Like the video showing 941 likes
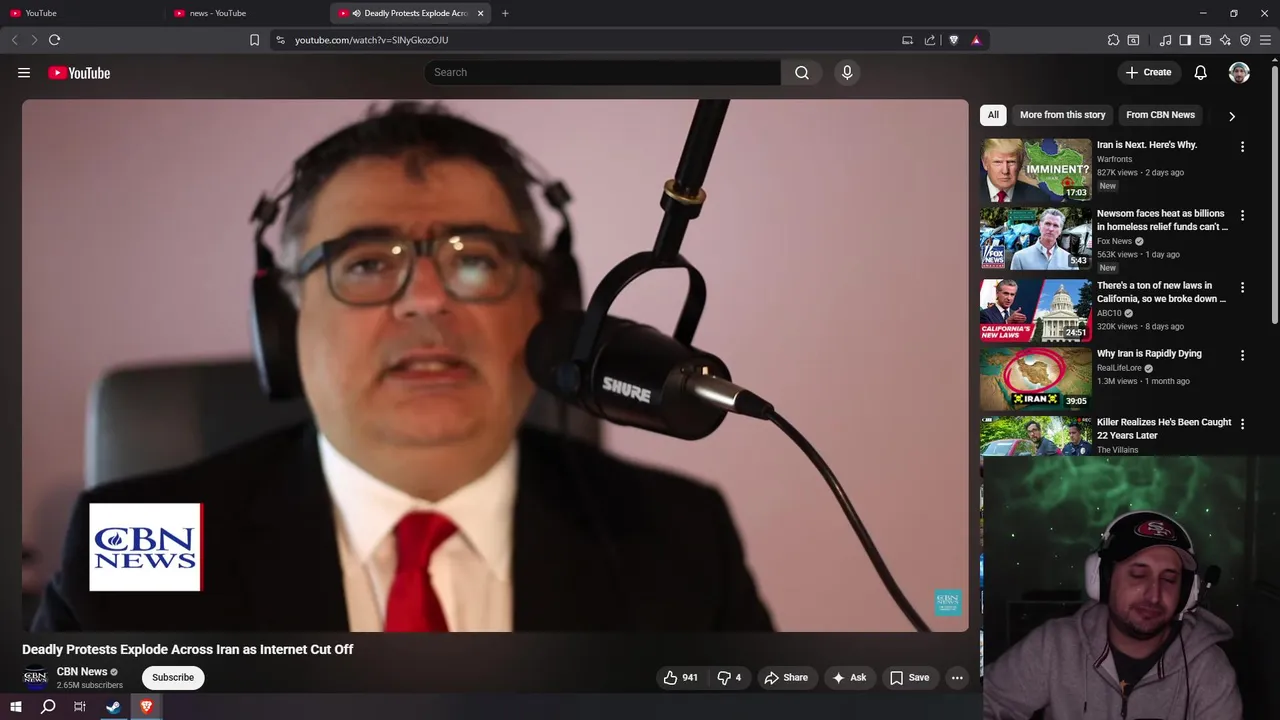 point(680,677)
